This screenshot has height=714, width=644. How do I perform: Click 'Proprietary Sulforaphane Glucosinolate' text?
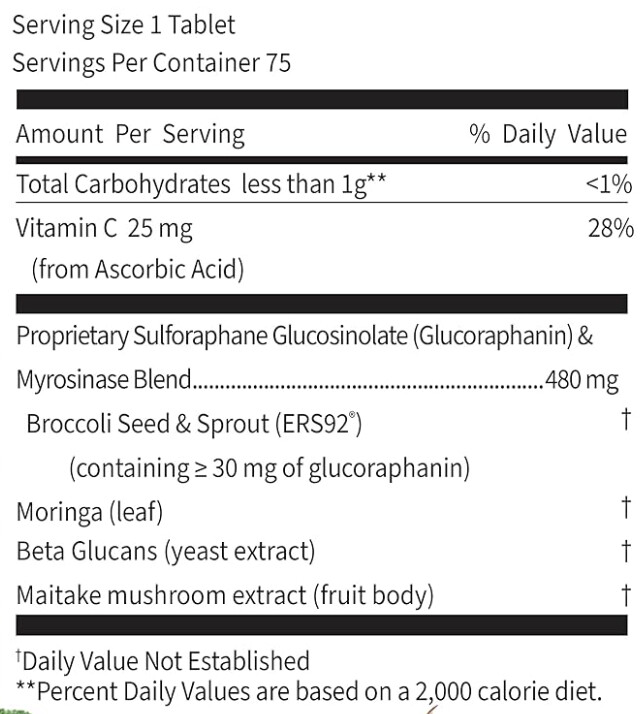pos(212,336)
